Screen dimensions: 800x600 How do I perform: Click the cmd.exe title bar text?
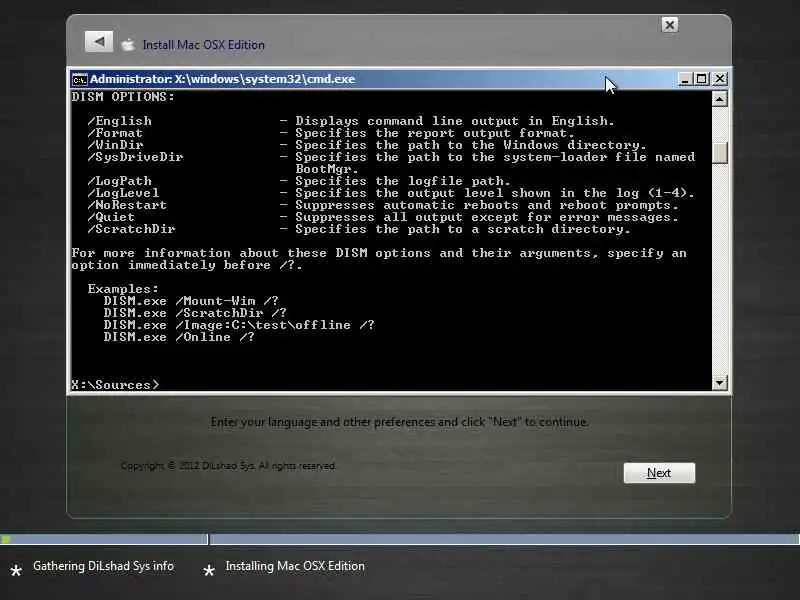click(x=222, y=79)
